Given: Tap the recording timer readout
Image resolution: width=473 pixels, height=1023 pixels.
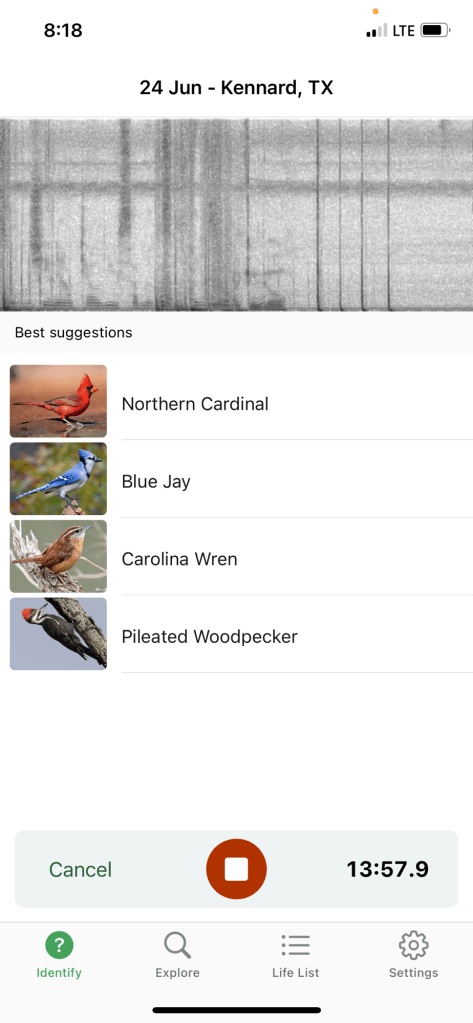Looking at the screenshot, I should click(388, 870).
